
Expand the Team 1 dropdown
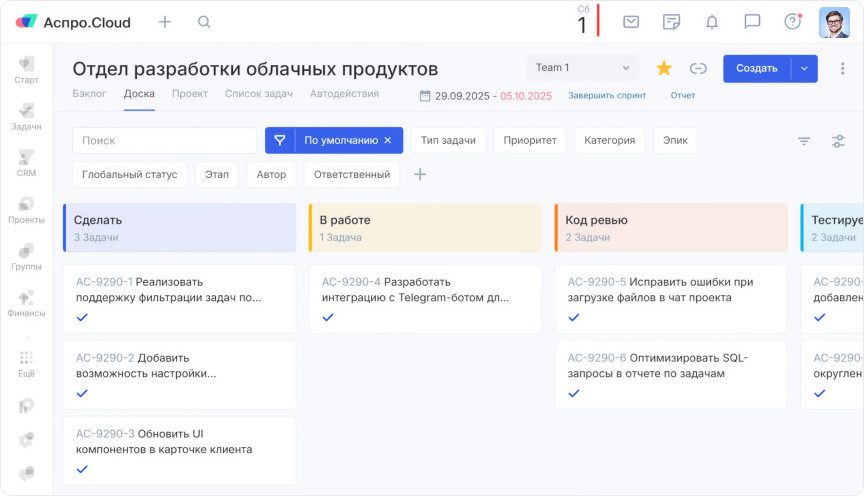point(583,68)
